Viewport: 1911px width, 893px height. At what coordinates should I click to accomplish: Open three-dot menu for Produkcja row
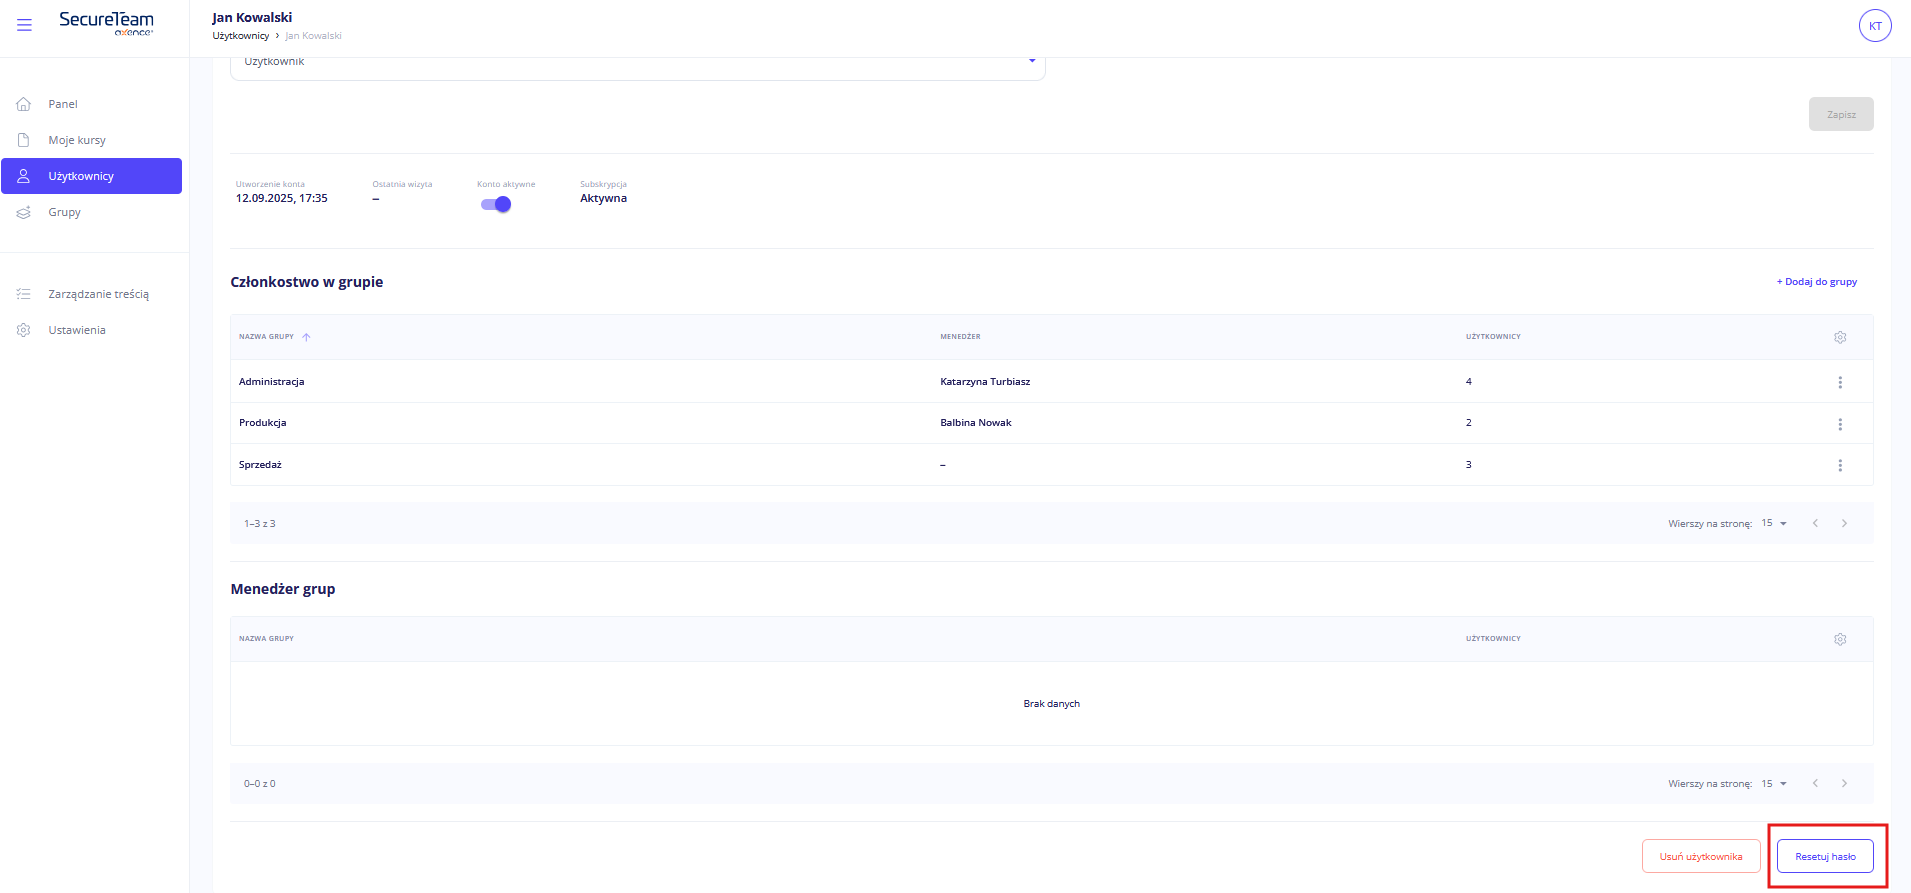point(1839,424)
